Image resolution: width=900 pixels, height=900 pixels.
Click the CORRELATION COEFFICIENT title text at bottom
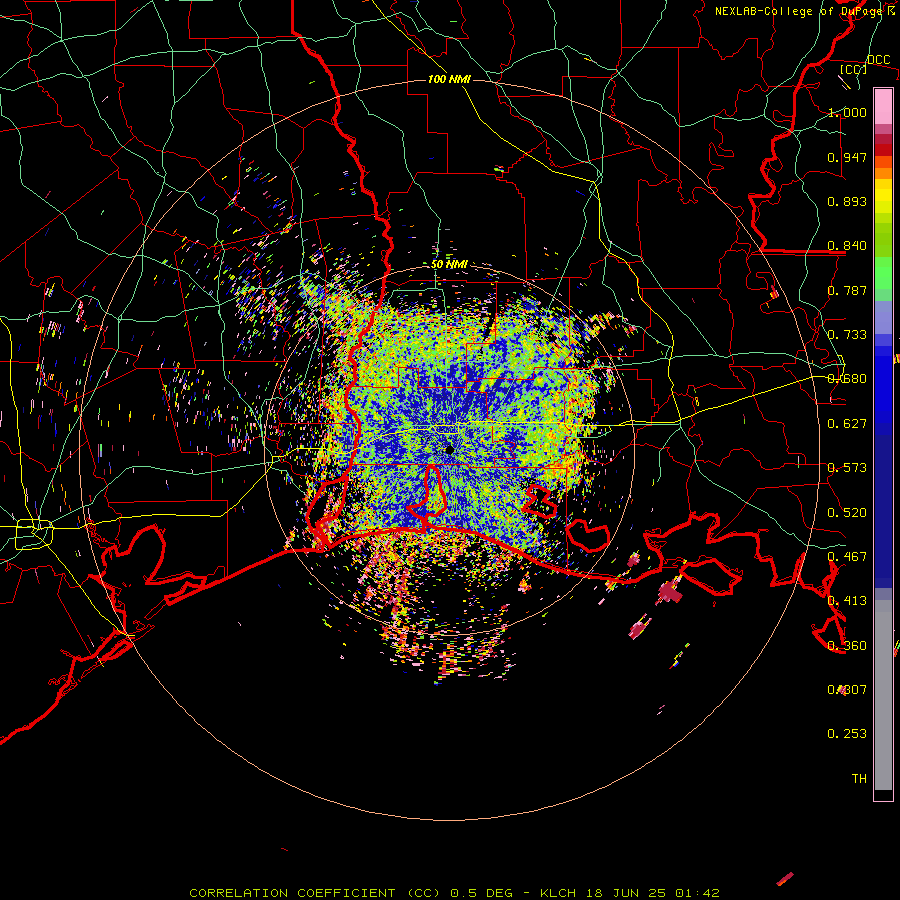point(292,893)
